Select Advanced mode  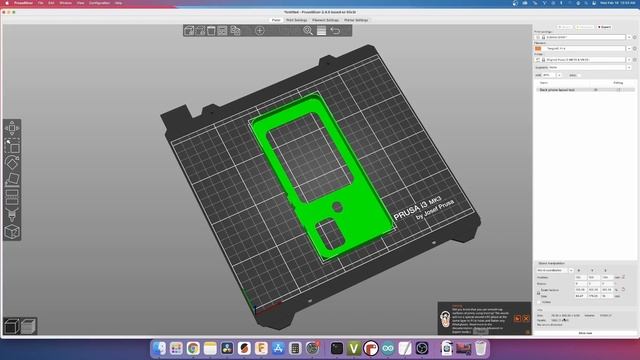[x=584, y=27]
